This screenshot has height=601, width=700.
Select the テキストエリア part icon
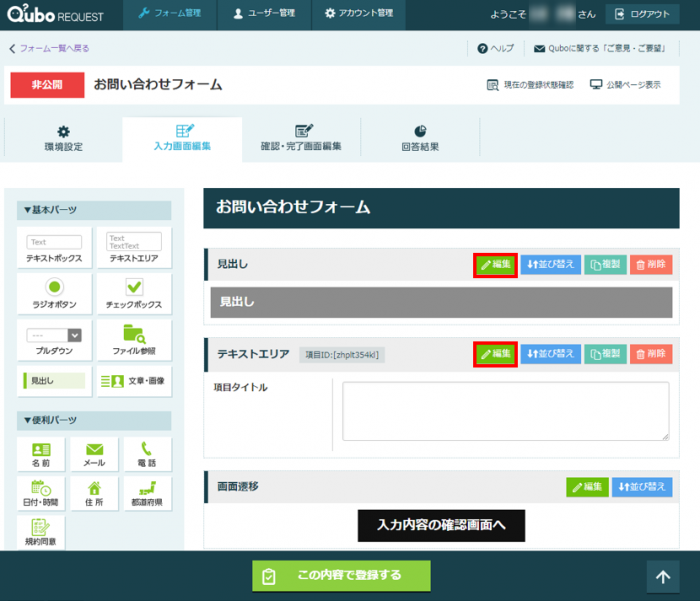click(x=135, y=248)
